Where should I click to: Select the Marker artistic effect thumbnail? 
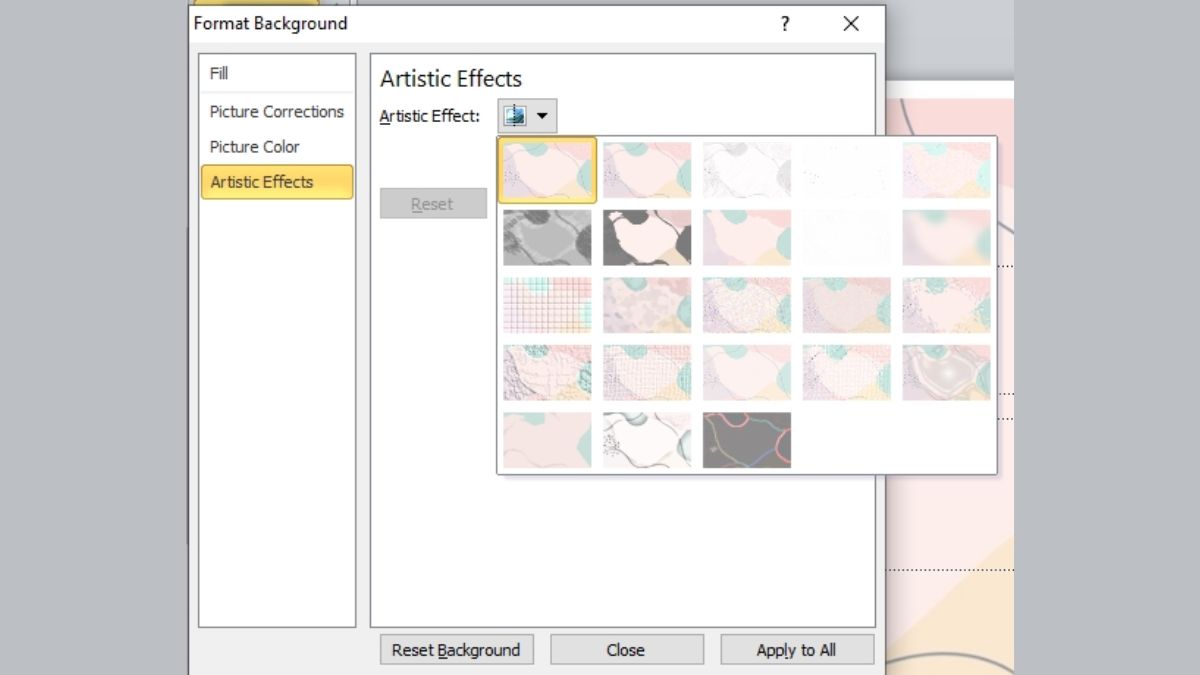[x=647, y=170]
